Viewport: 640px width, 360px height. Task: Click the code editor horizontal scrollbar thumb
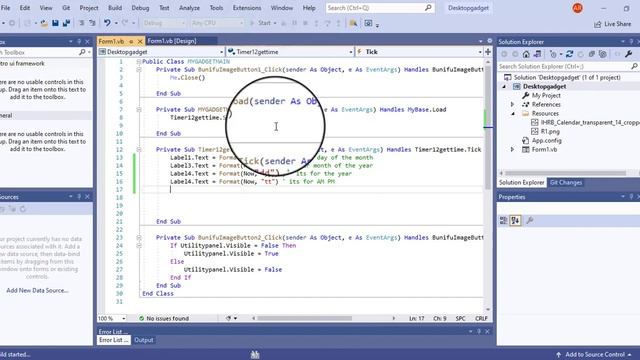304,318
